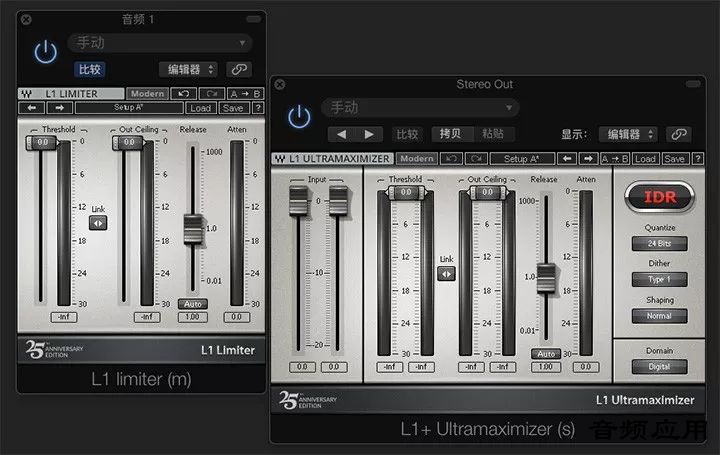Click 比较 compare button in 音频 1 window
Viewport: 720px width, 455px height.
[90, 69]
